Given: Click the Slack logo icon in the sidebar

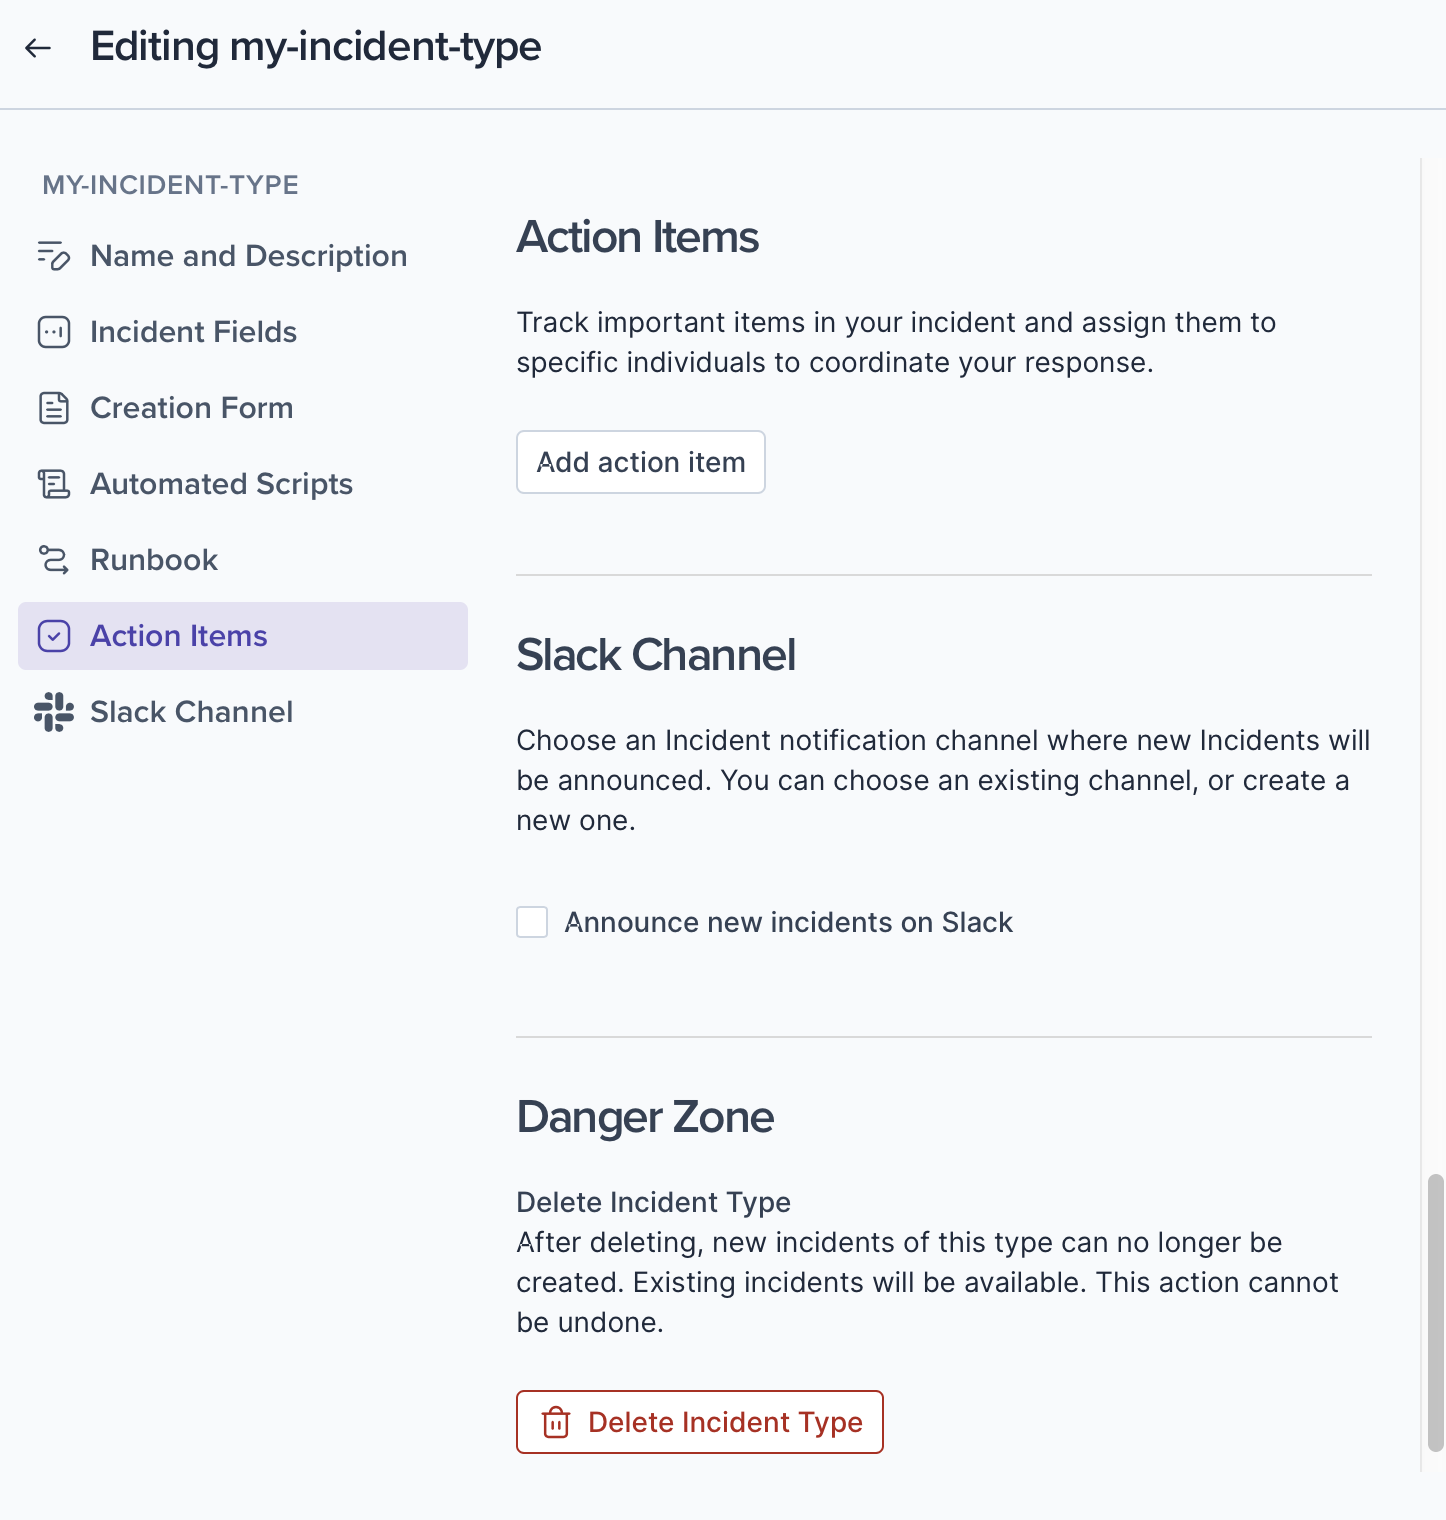Looking at the screenshot, I should tap(54, 712).
